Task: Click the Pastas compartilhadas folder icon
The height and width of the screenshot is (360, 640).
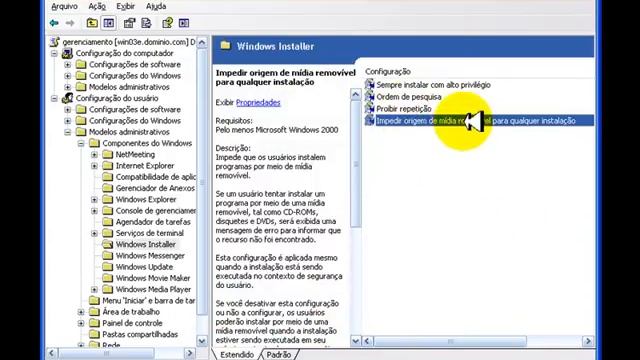Action: (x=94, y=334)
